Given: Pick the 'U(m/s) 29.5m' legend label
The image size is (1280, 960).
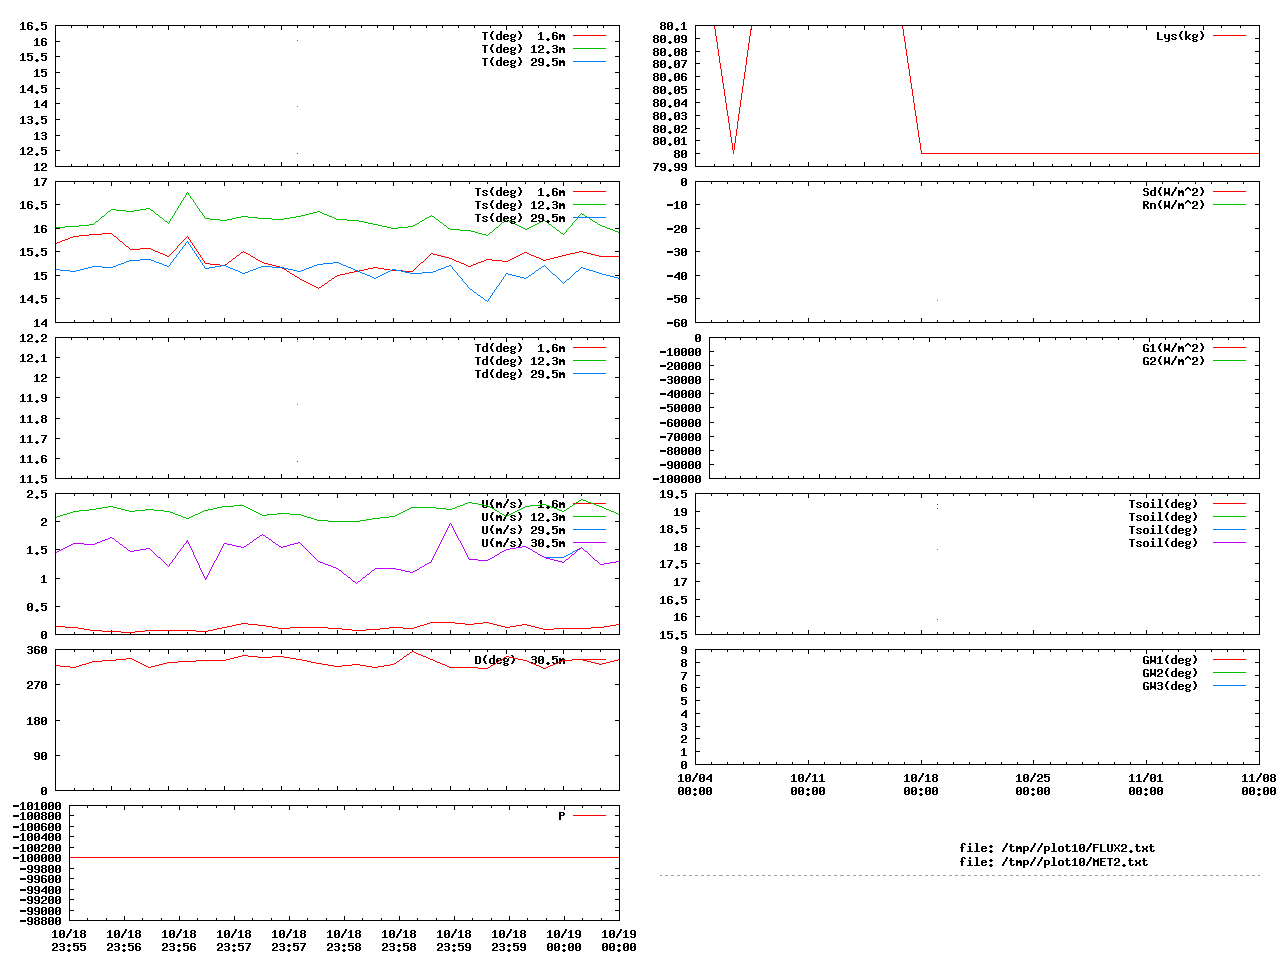Looking at the screenshot, I should (x=523, y=530).
